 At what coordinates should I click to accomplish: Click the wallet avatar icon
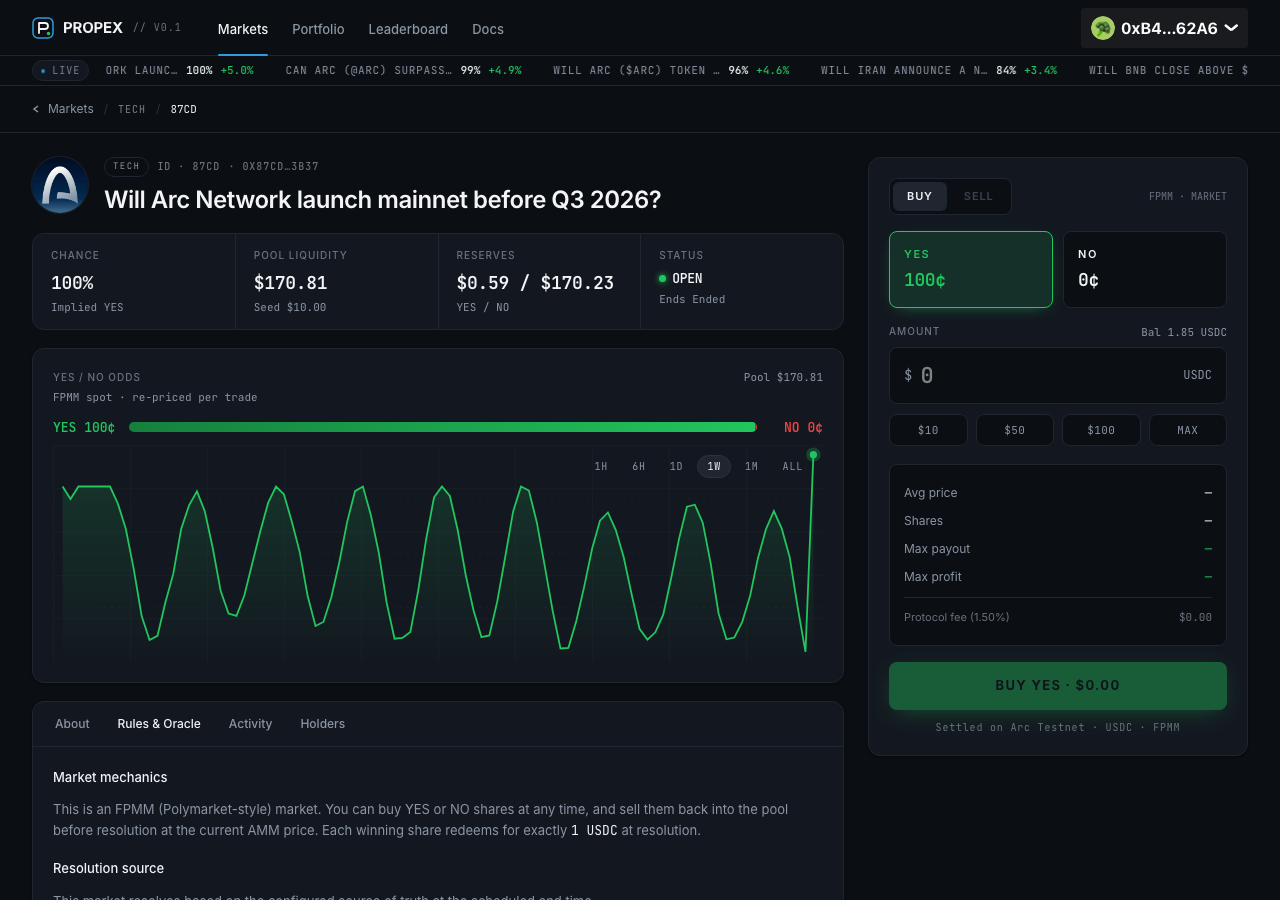coord(1103,28)
